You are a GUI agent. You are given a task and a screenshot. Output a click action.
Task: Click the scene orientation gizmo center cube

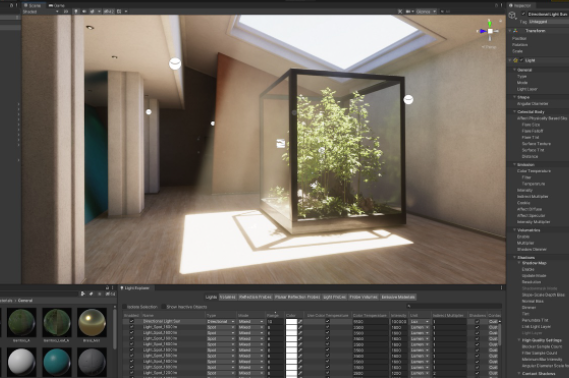coord(490,31)
